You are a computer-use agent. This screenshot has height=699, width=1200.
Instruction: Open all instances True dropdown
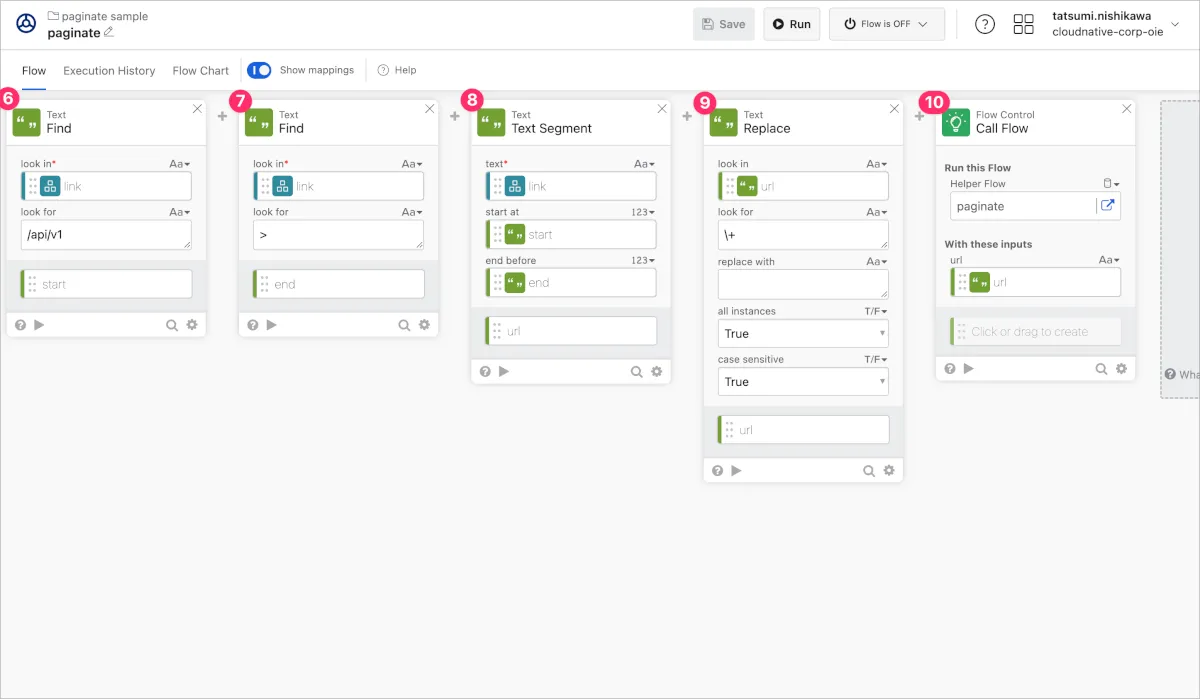pyautogui.click(x=803, y=334)
